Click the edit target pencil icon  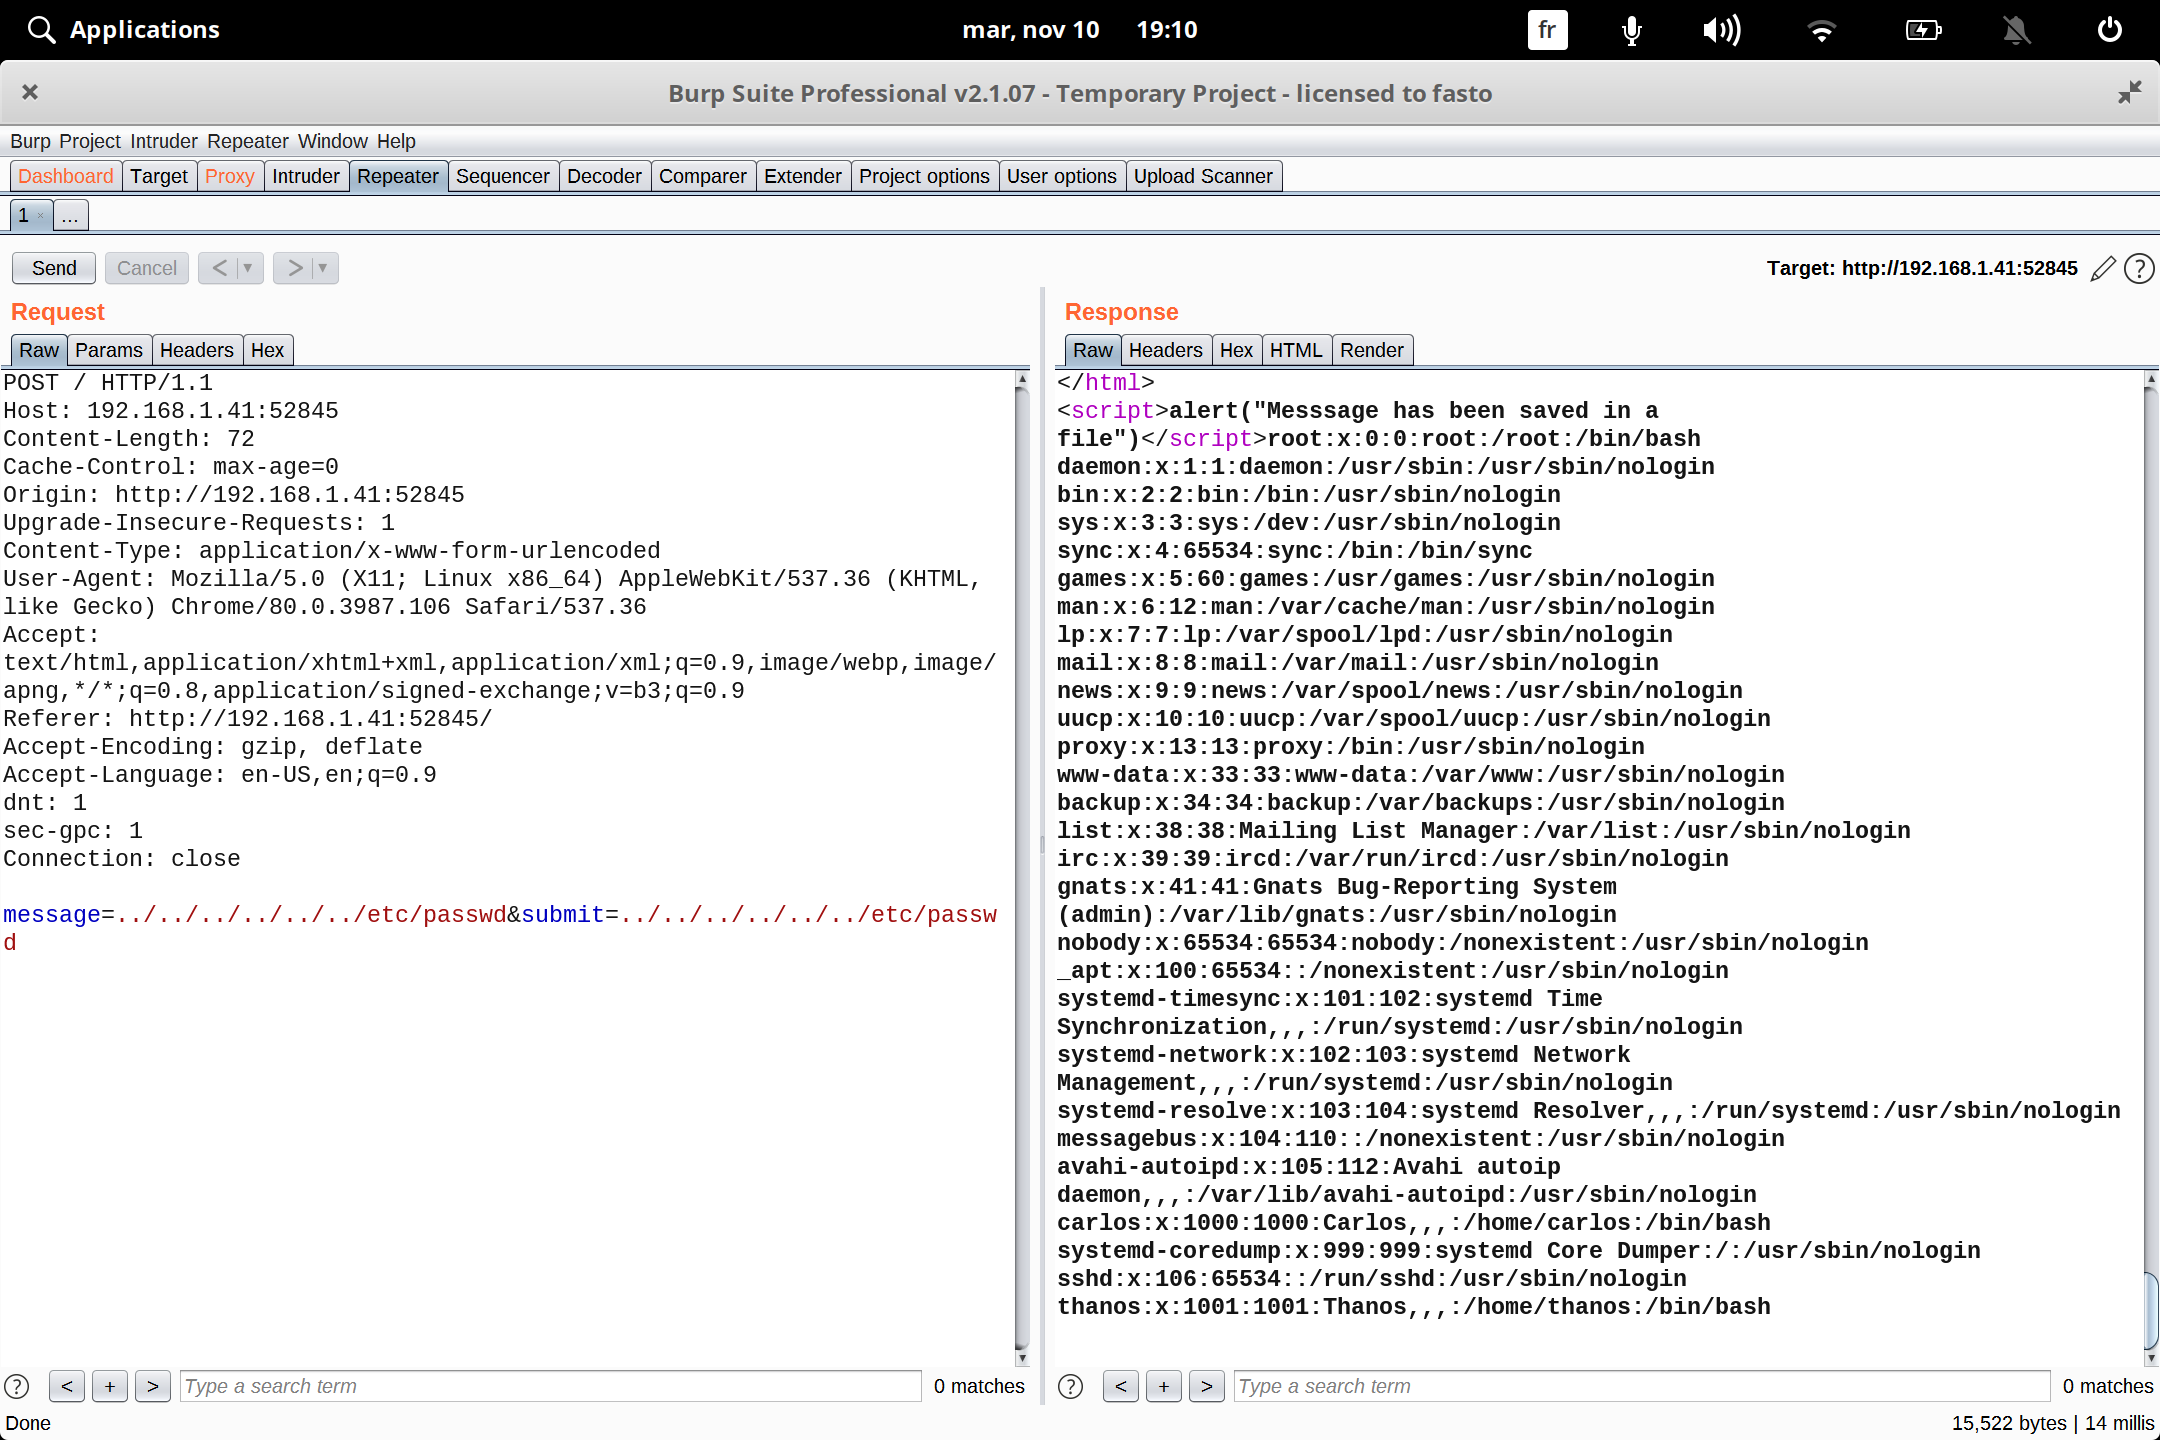click(2103, 268)
